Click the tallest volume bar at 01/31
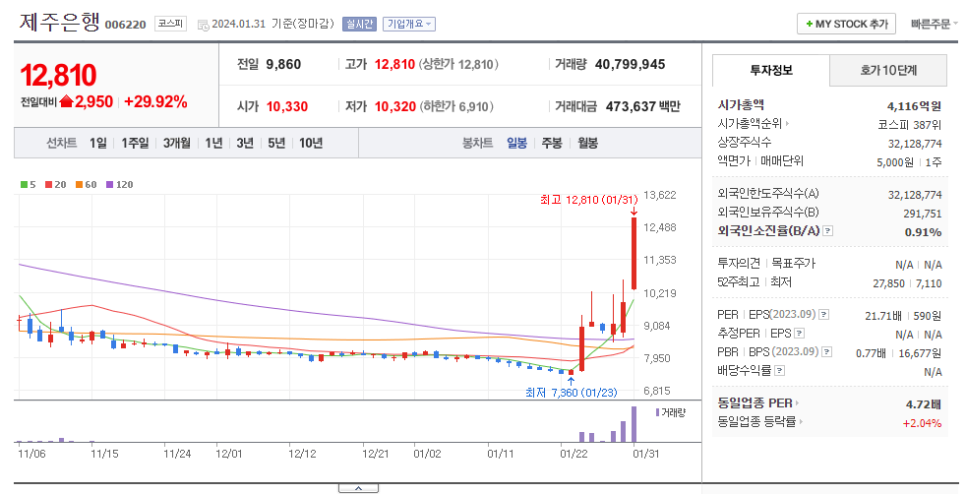 [x=634, y=424]
